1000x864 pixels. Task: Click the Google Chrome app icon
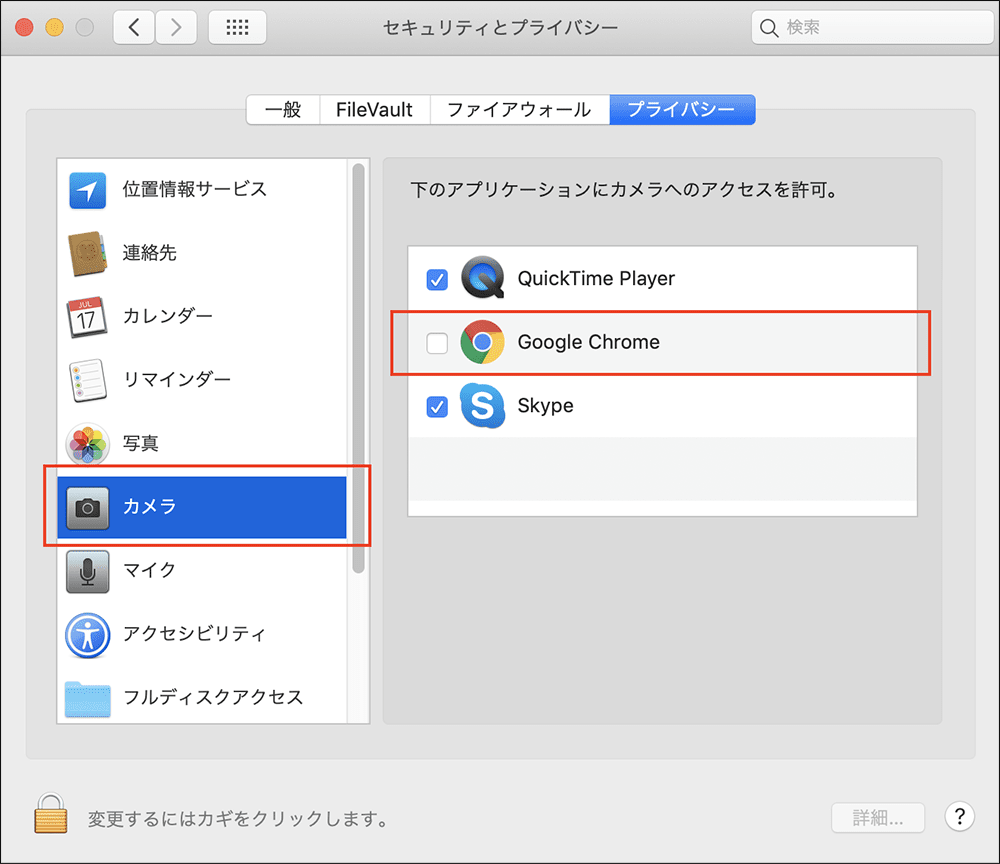pos(483,342)
